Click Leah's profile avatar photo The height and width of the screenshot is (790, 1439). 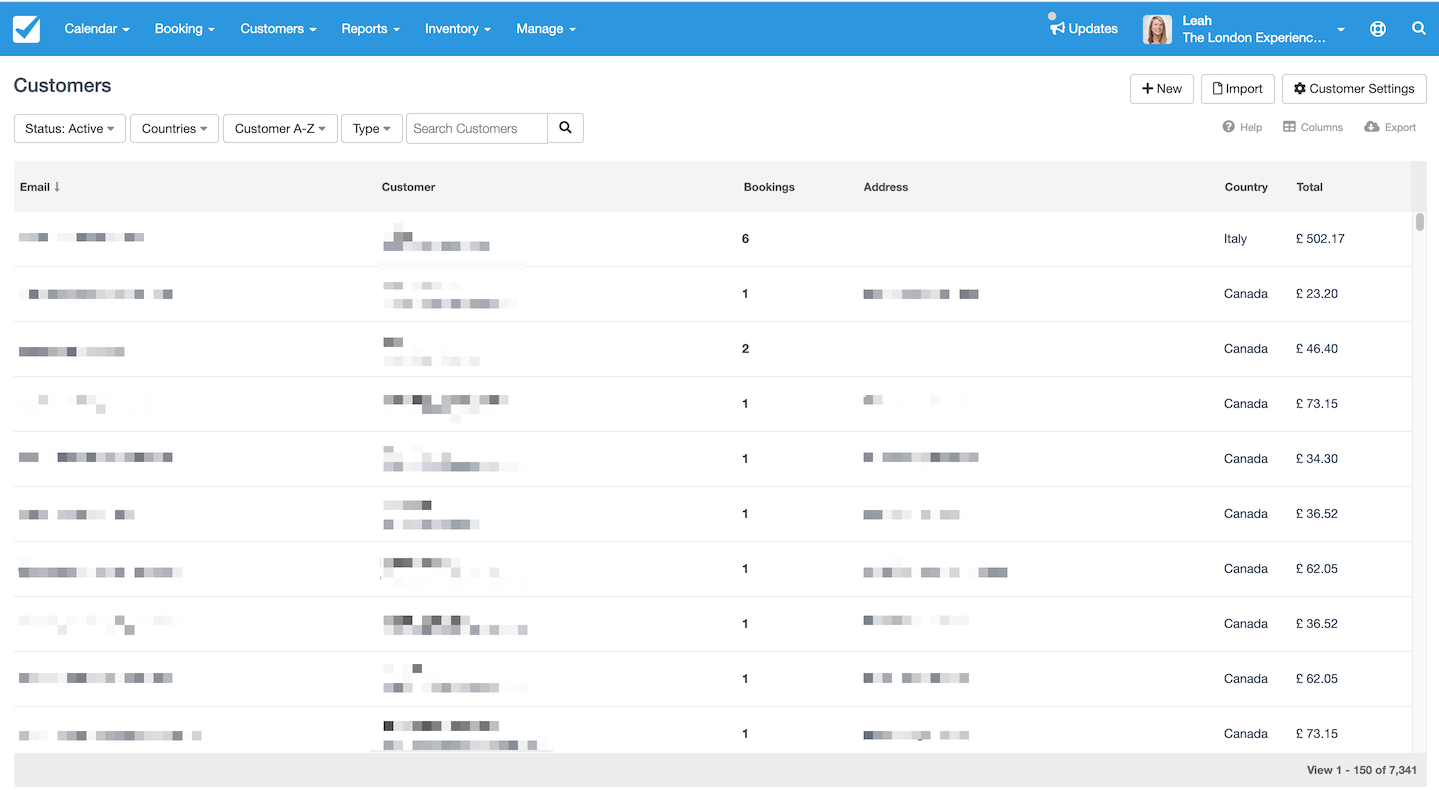pyautogui.click(x=1157, y=29)
